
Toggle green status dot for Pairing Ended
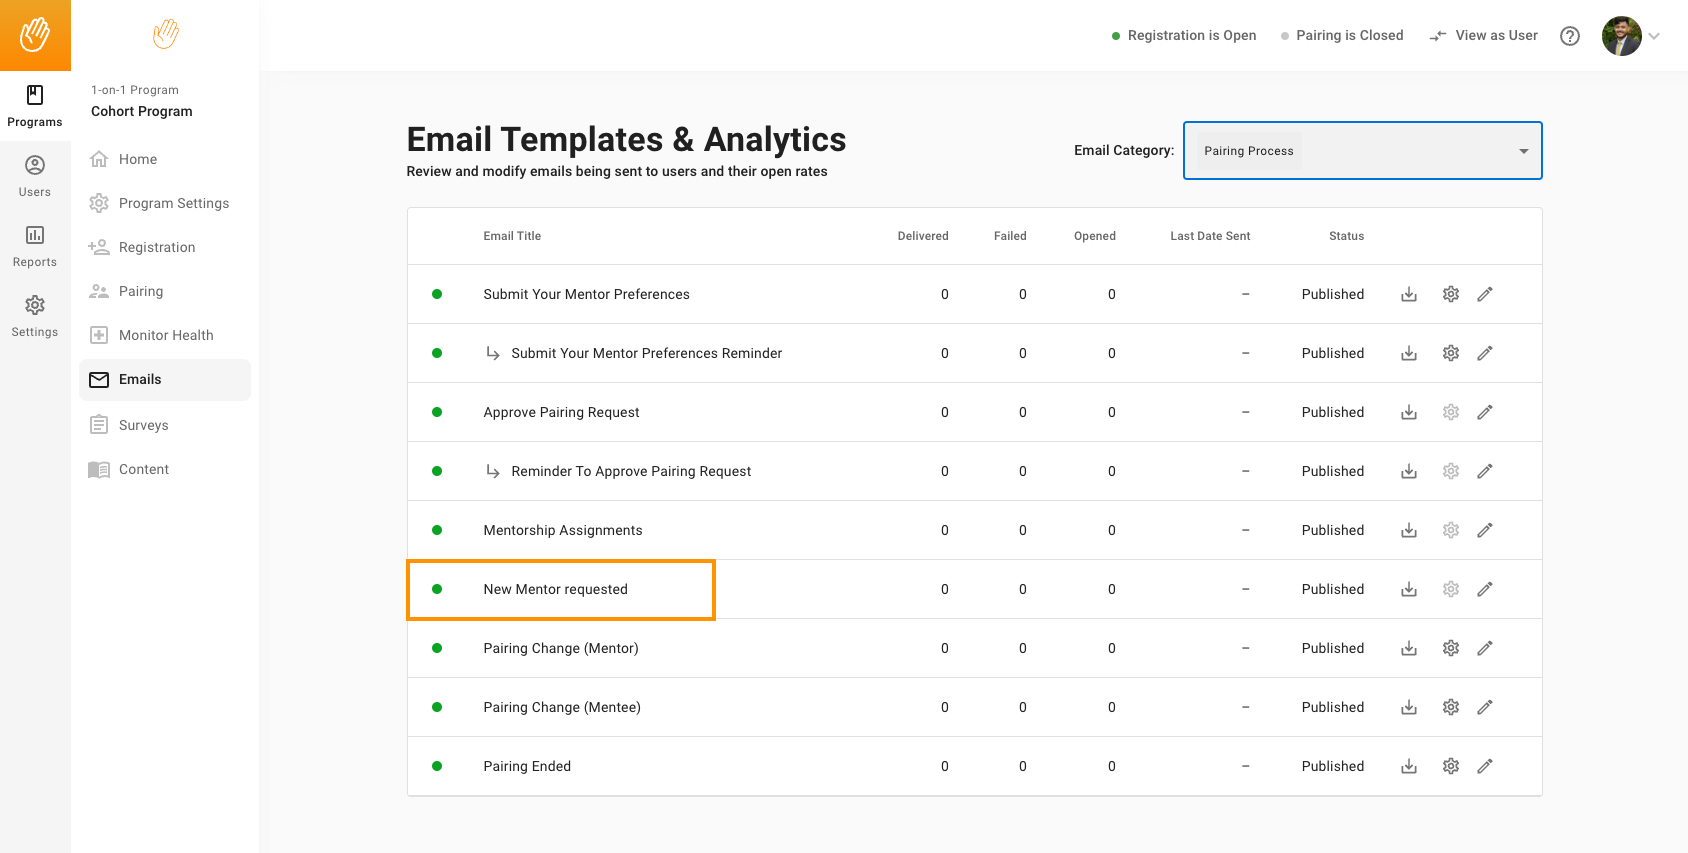[437, 766]
